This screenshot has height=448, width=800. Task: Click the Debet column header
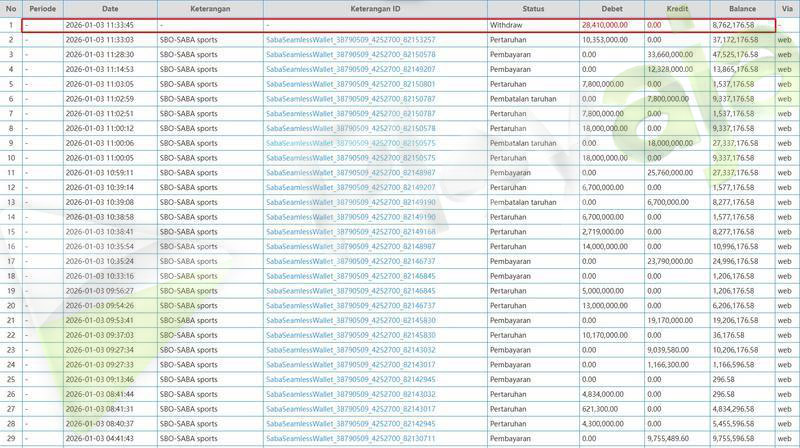coord(611,7)
